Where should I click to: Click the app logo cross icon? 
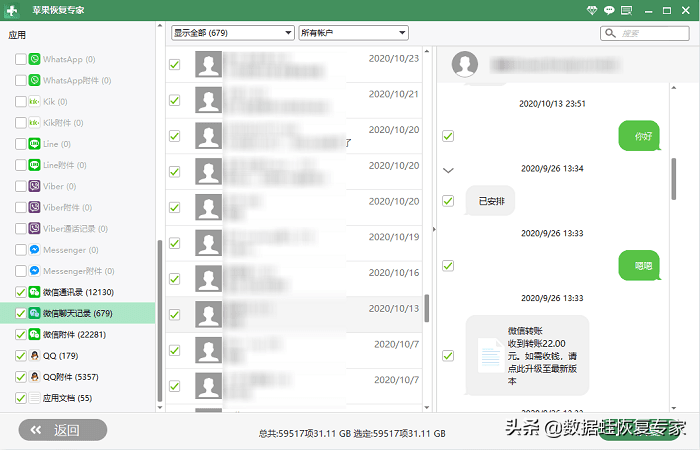pyautogui.click(x=11, y=10)
